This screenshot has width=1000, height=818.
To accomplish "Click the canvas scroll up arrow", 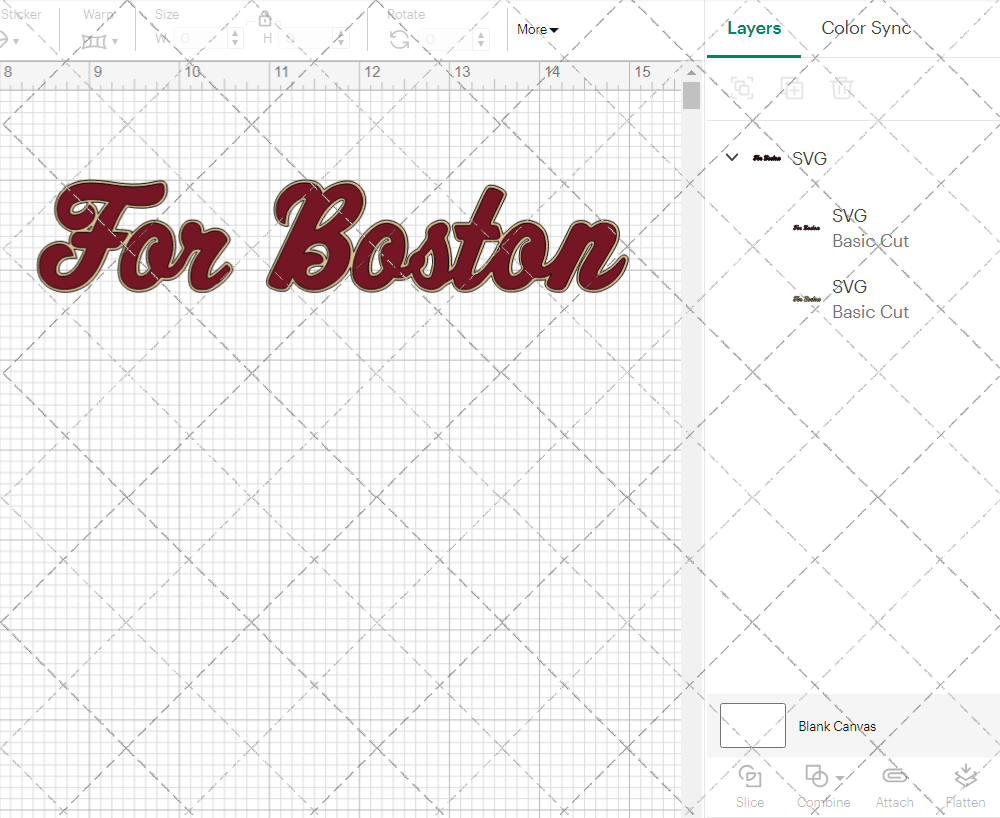I will click(691, 72).
